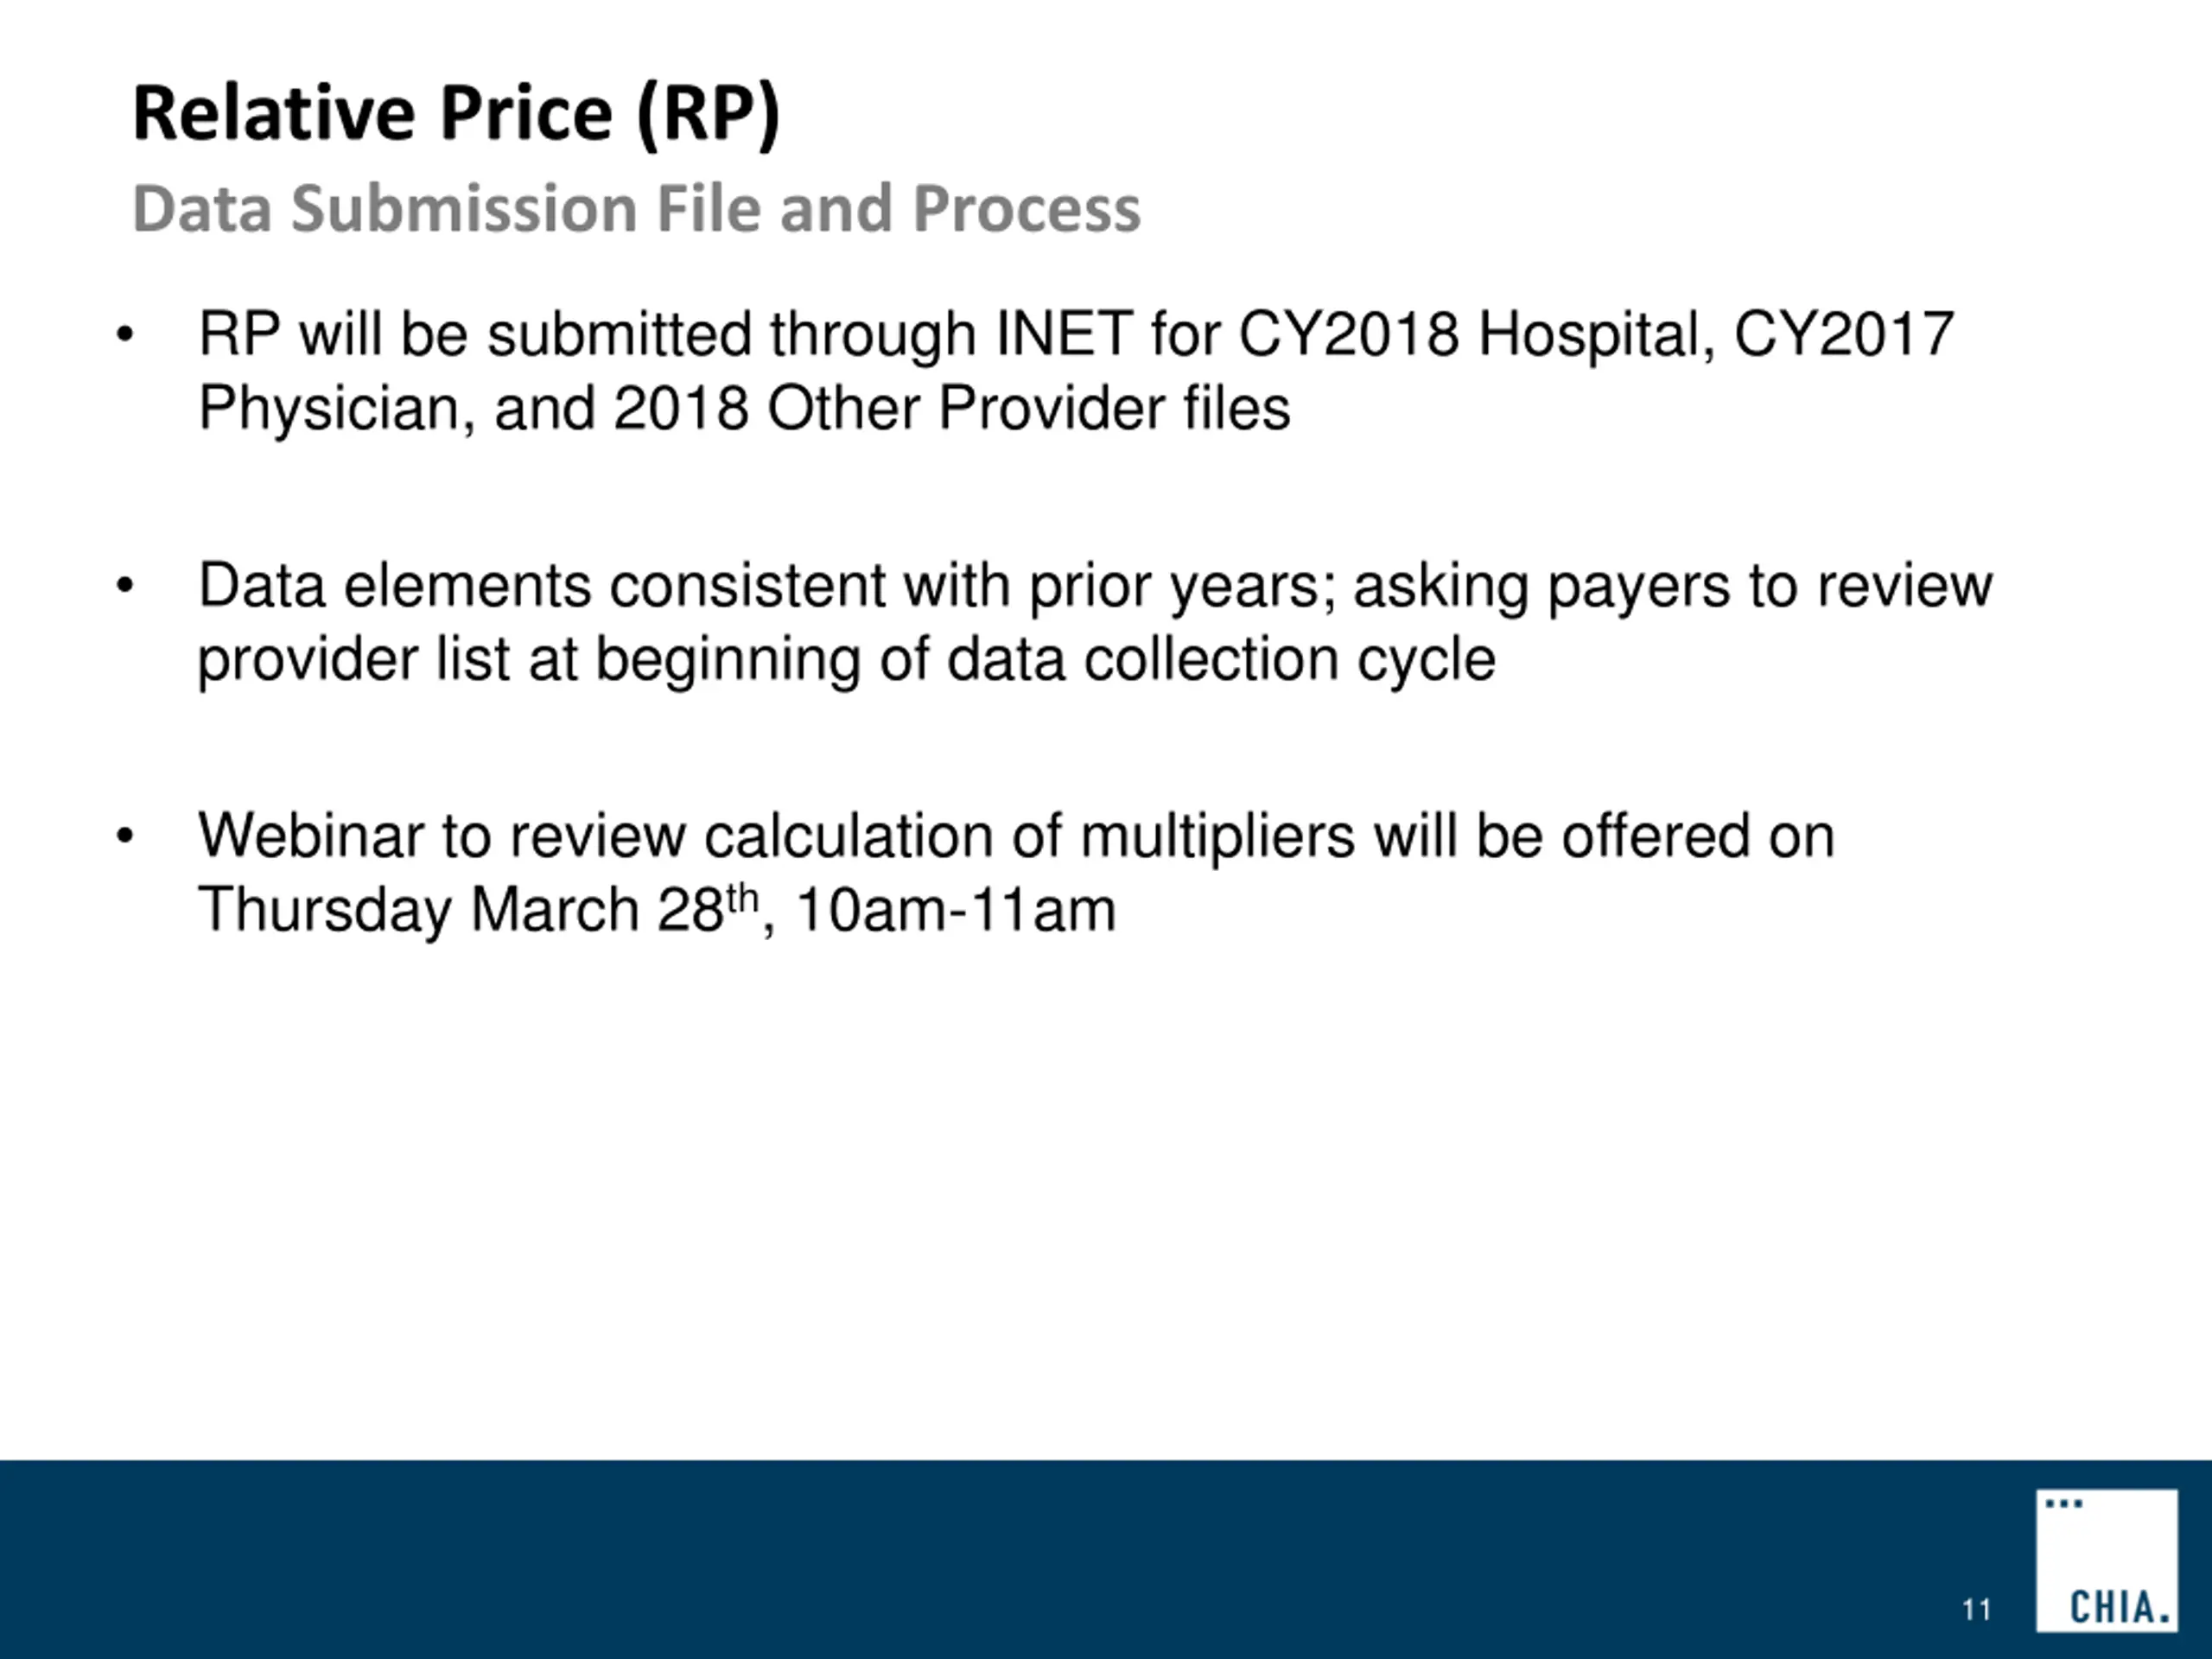Click the bullet marker before 'Data elements consistent'
Screen dimensions: 2212x1659
(124, 586)
